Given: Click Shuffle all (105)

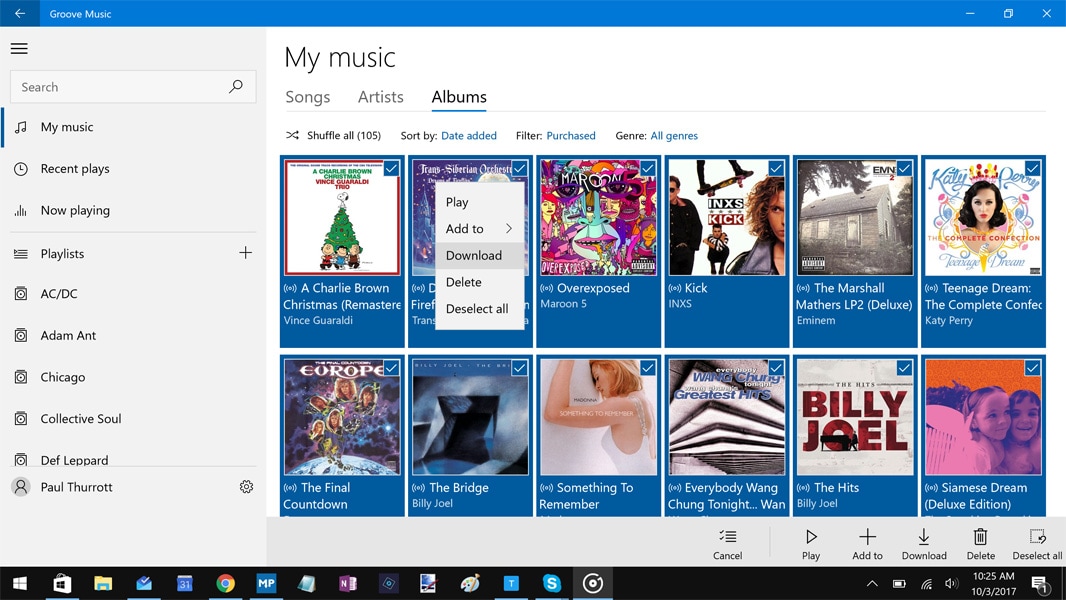Looking at the screenshot, I should point(333,135).
